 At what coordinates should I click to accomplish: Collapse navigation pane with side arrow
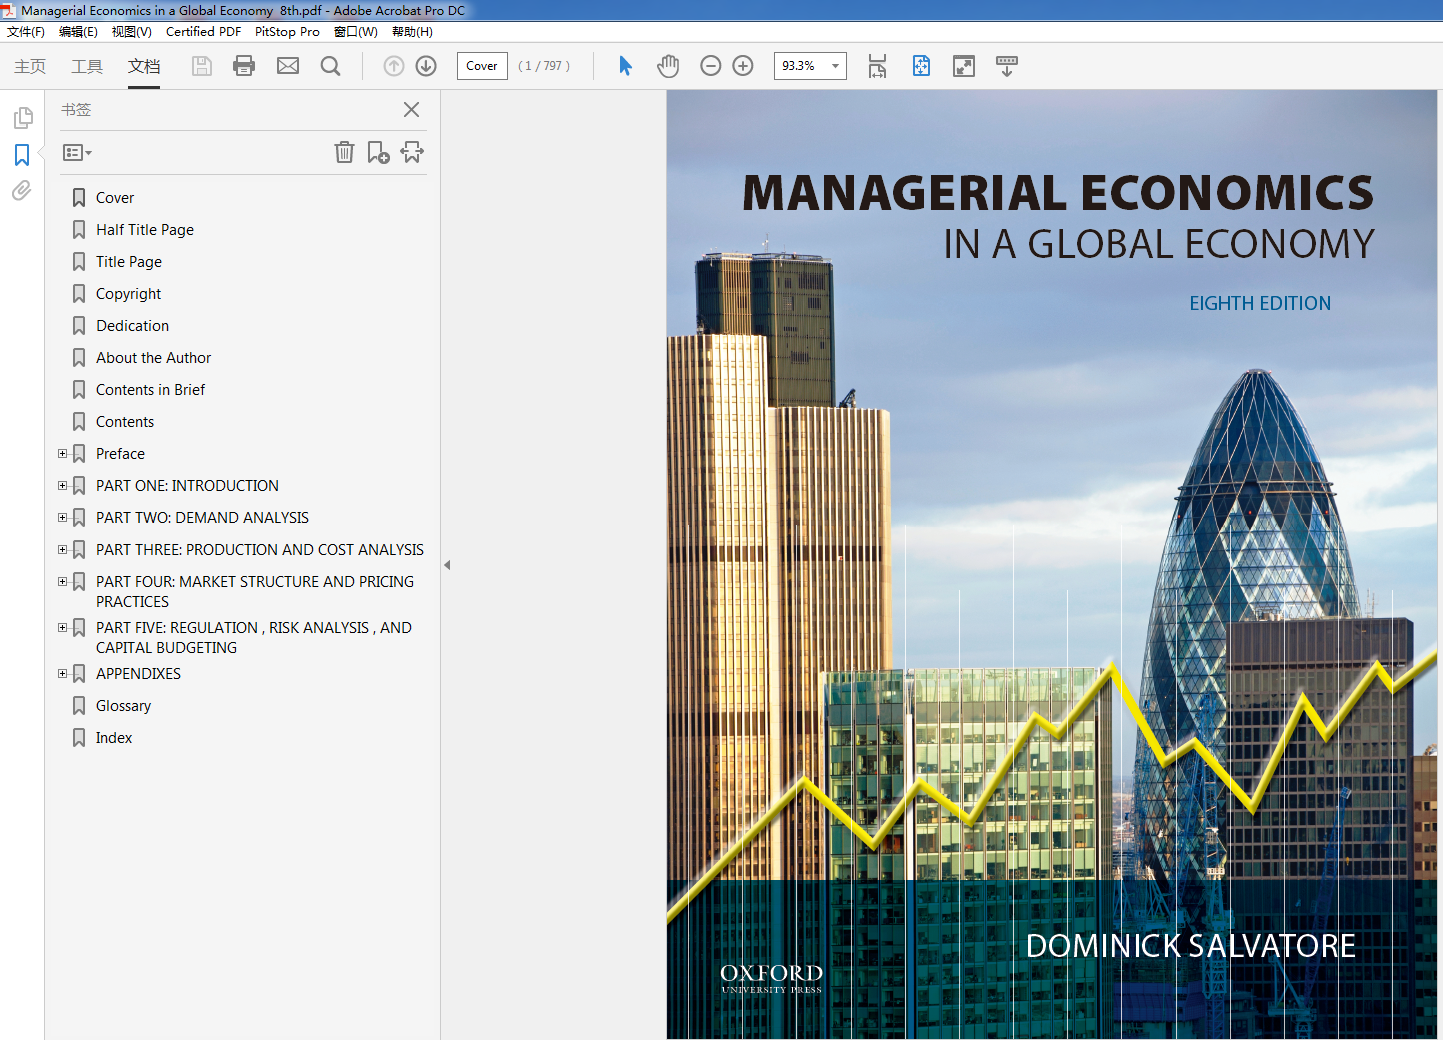[447, 565]
